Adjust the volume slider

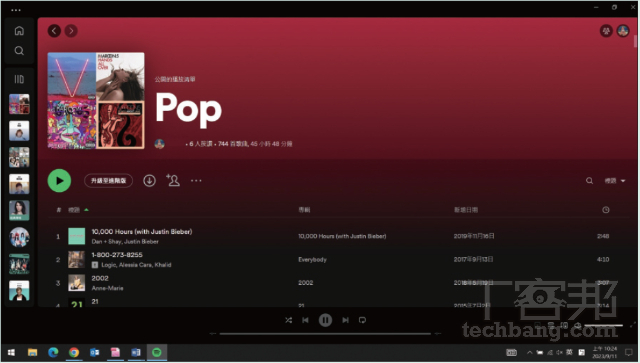click(604, 325)
